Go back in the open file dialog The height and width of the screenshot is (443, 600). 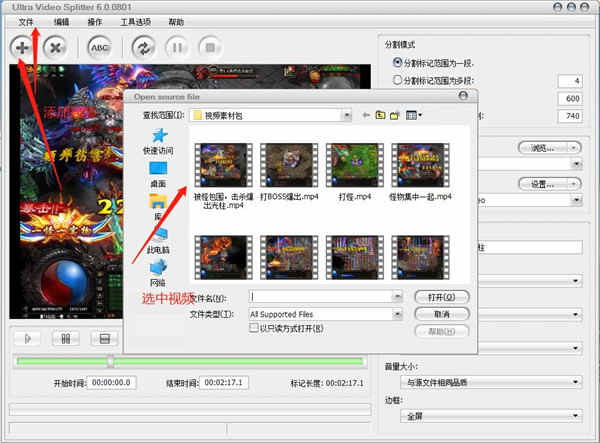pos(366,115)
